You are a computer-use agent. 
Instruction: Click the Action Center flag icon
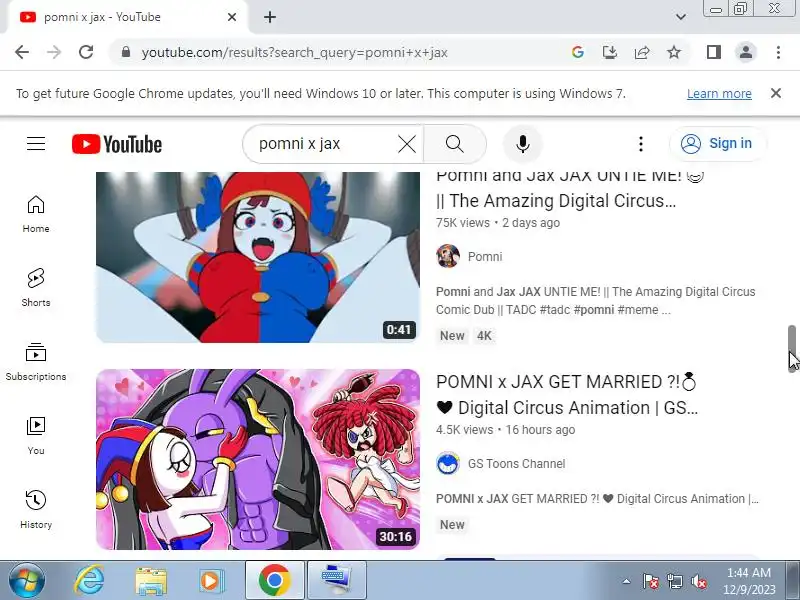(x=651, y=581)
